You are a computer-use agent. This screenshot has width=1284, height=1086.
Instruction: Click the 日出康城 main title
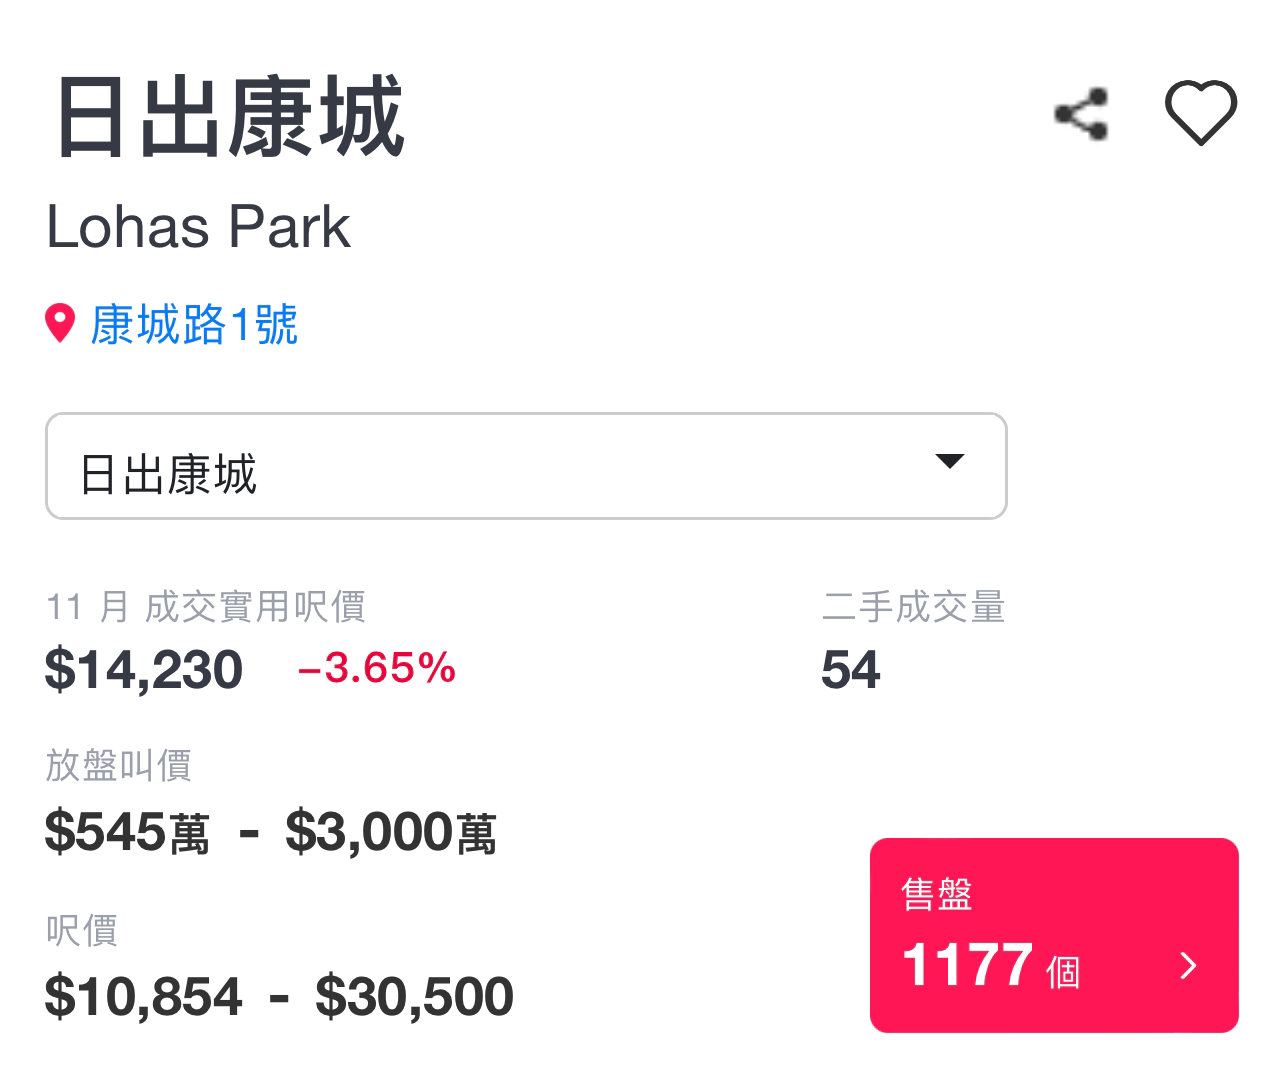pos(230,117)
